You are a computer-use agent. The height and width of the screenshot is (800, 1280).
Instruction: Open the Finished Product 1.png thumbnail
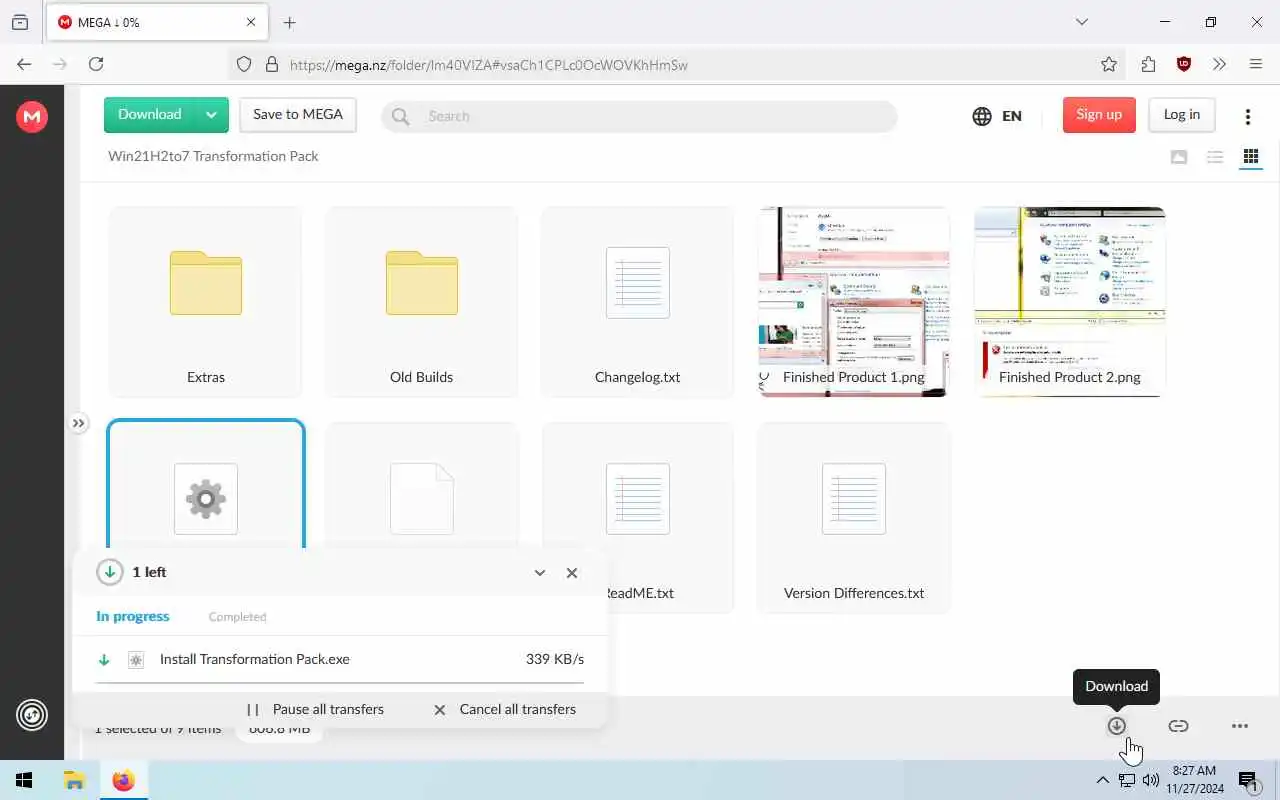[x=854, y=302]
